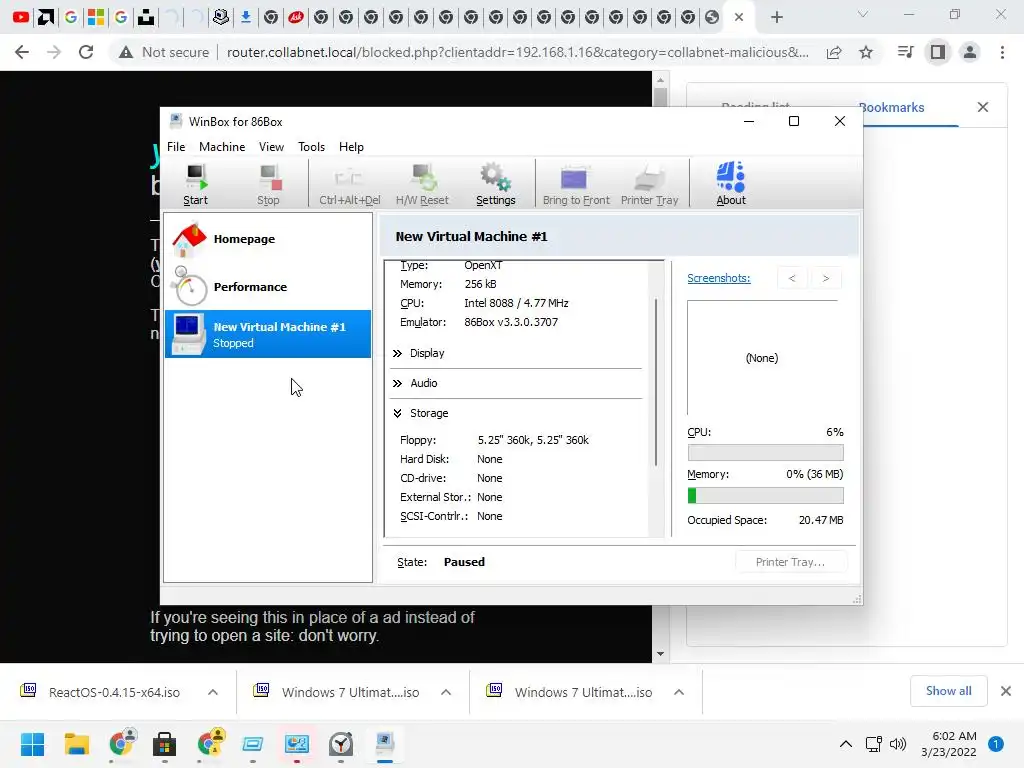1024x768 pixels.
Task: Click the machine details vertical scrollbar
Action: (x=656, y=382)
